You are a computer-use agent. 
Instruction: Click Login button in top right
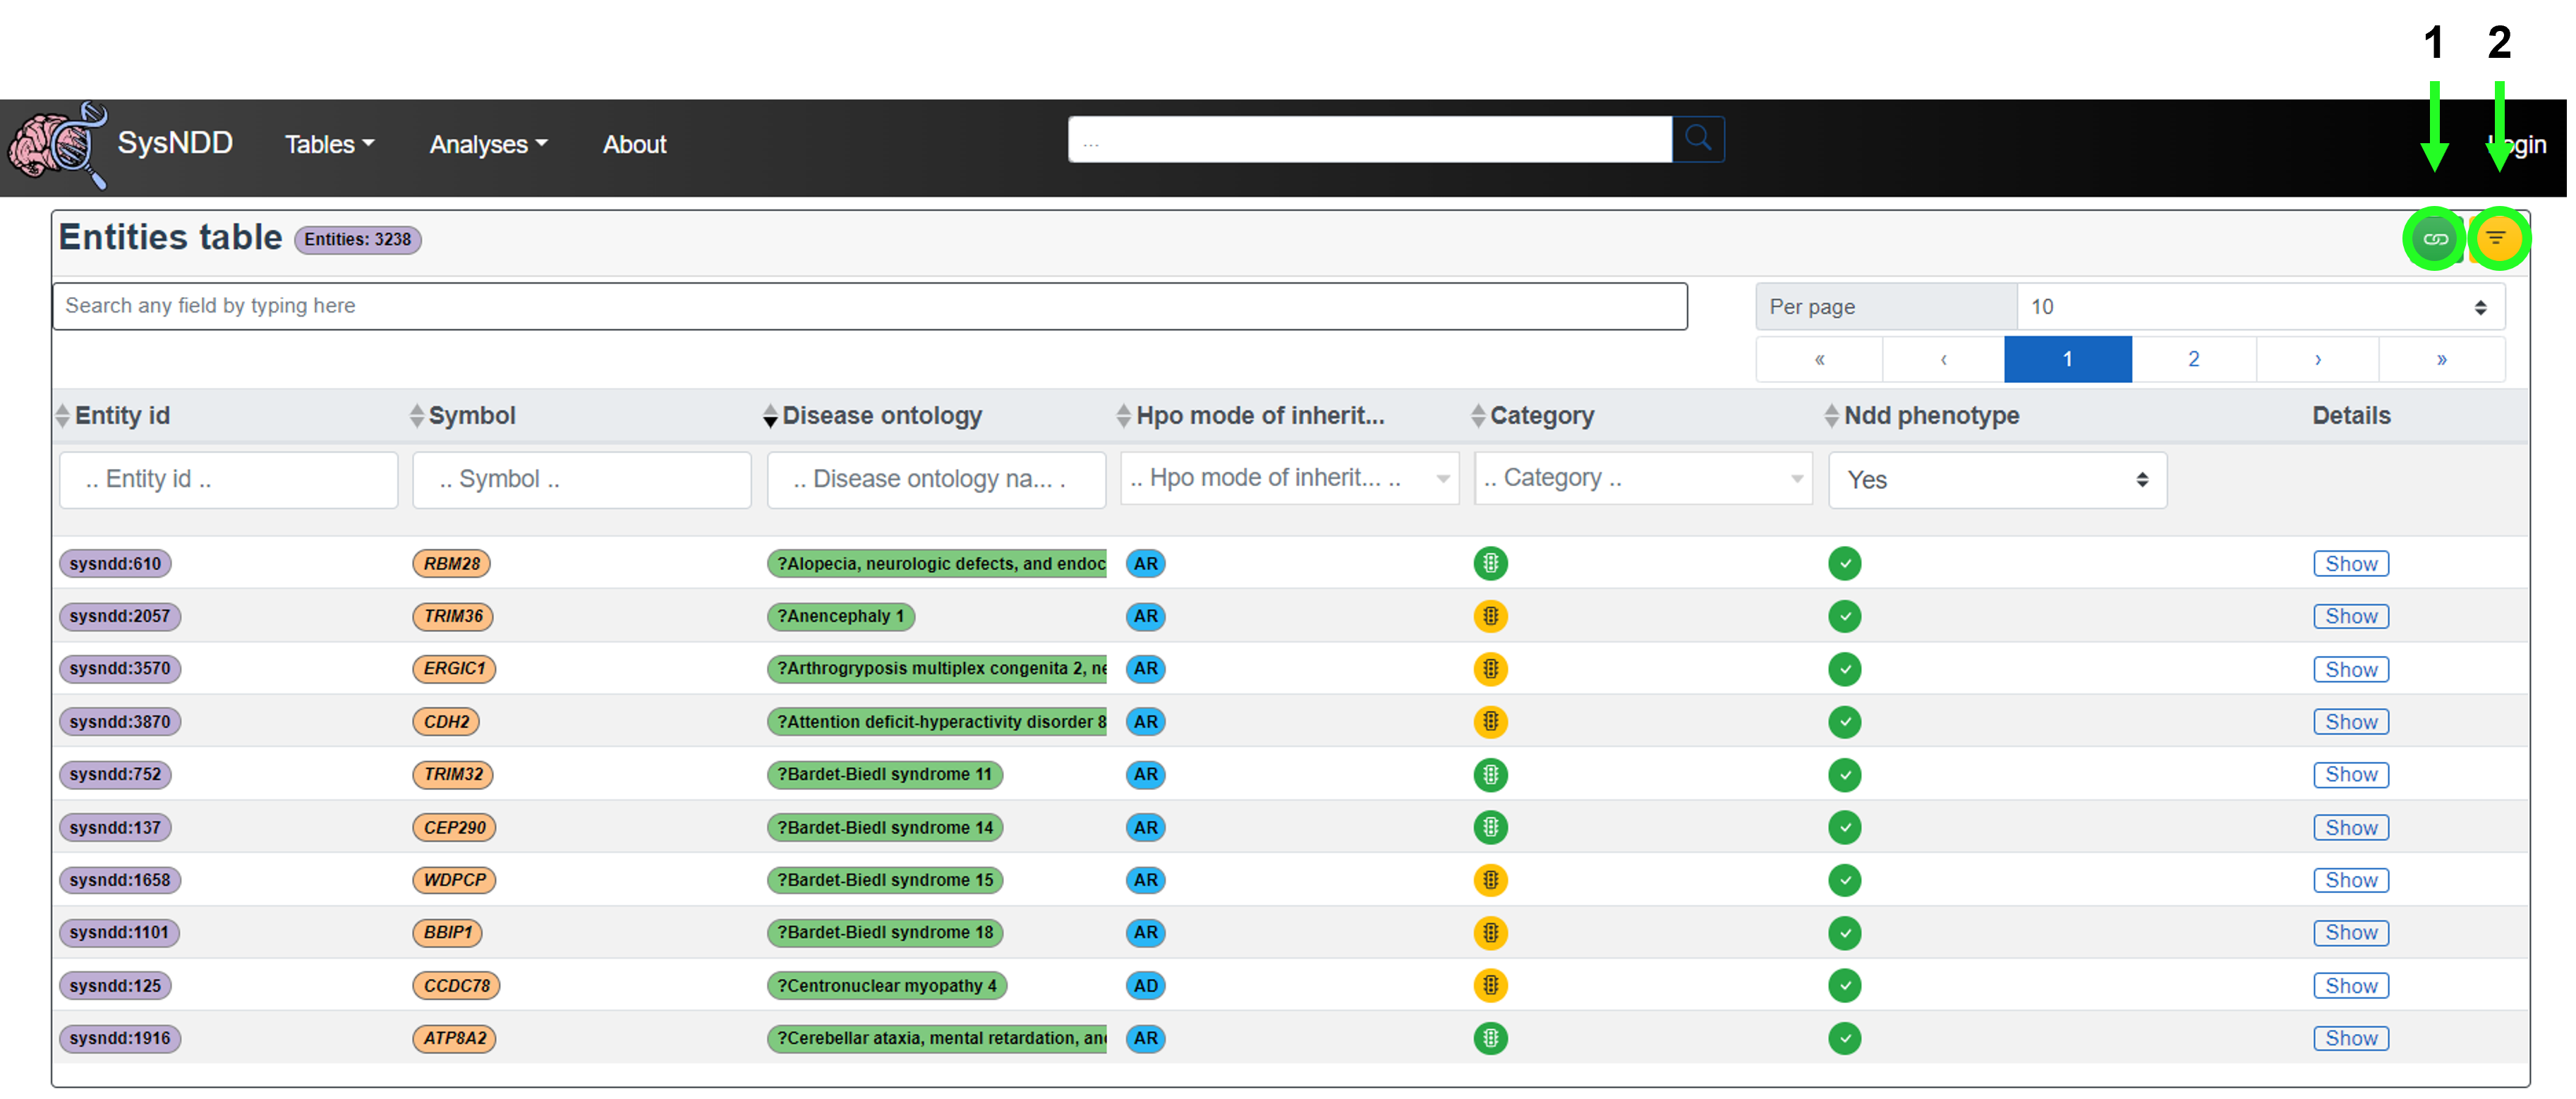tap(2515, 143)
